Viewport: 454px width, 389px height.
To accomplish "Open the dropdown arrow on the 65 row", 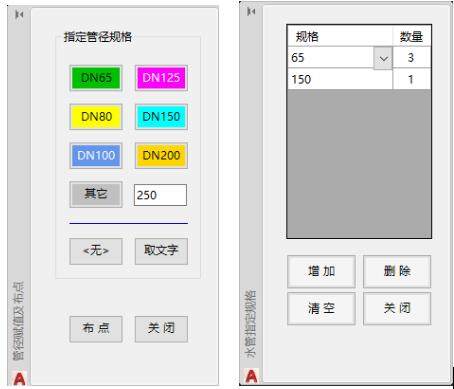I will pyautogui.click(x=383, y=58).
